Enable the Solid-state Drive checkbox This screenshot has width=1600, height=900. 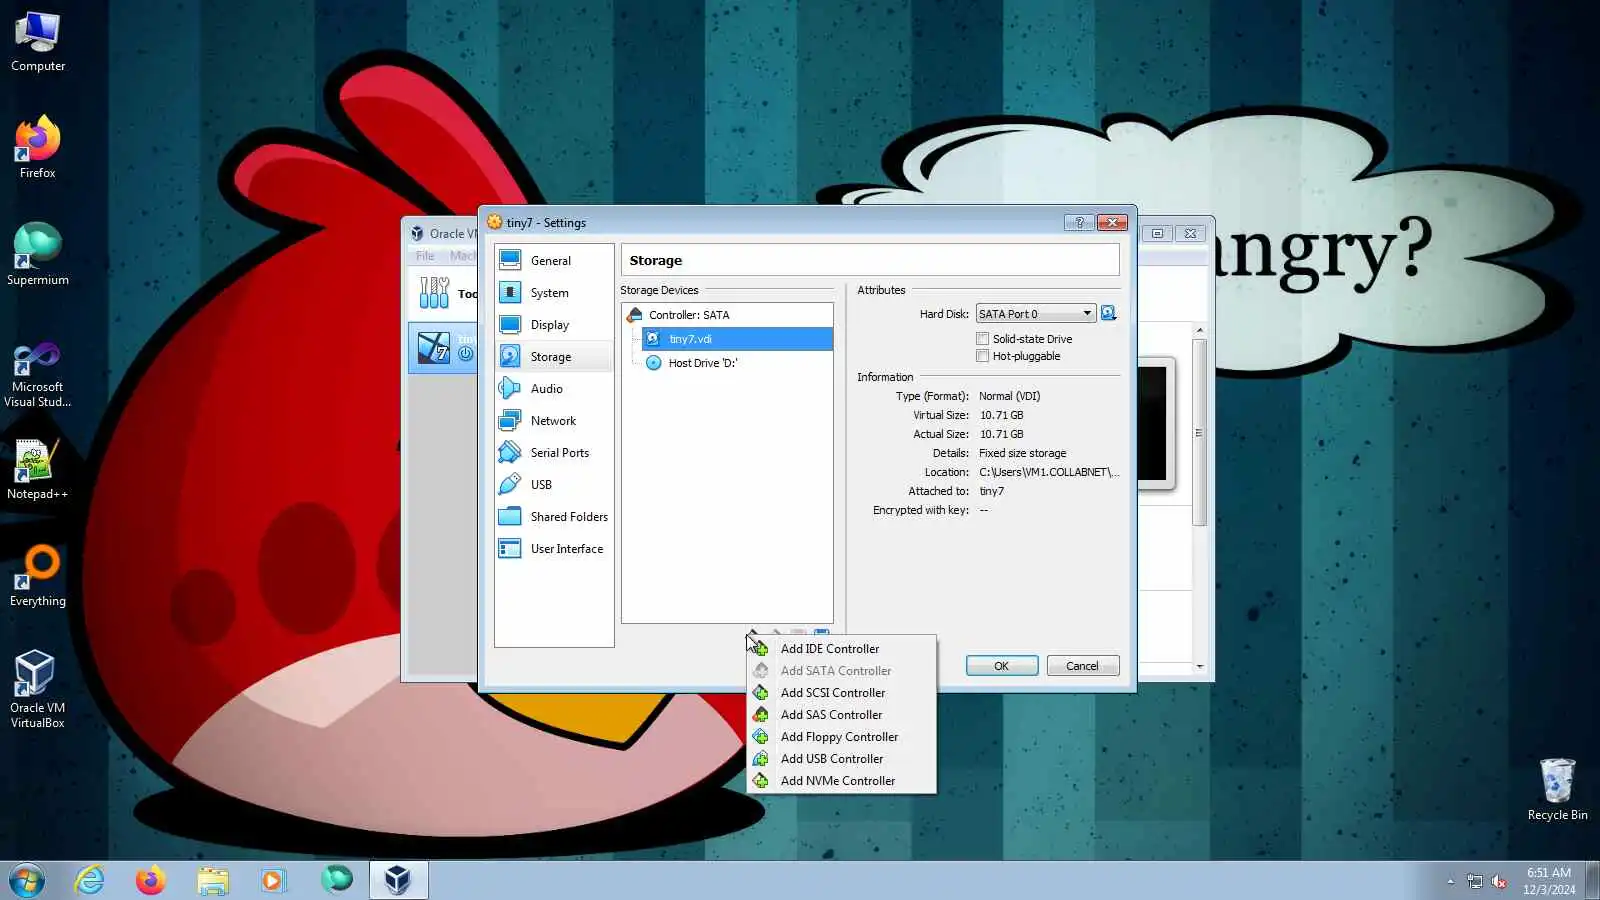coord(983,339)
